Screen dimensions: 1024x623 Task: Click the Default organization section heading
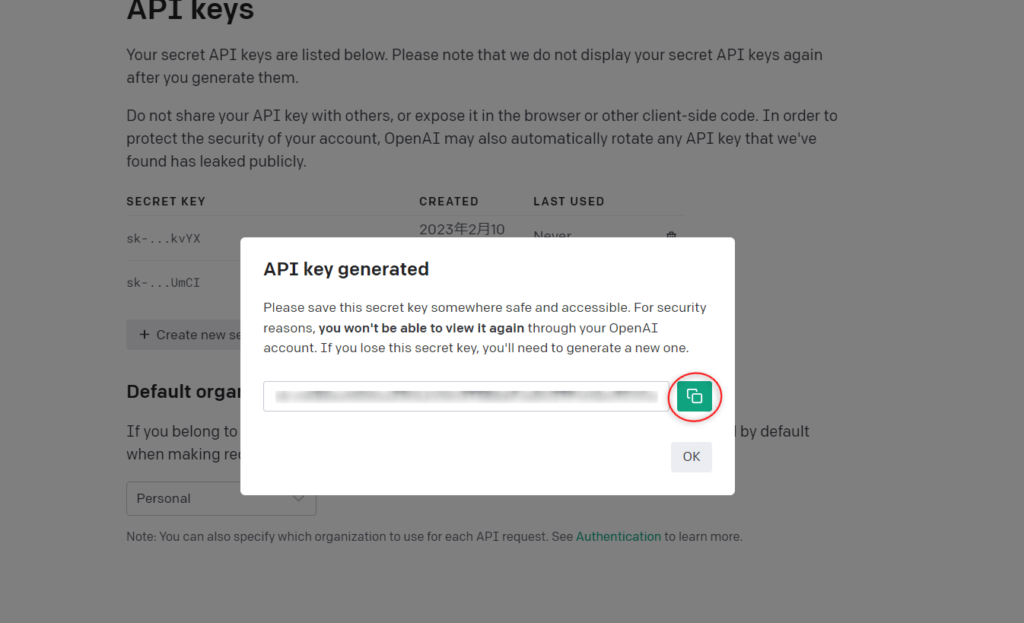coord(184,391)
